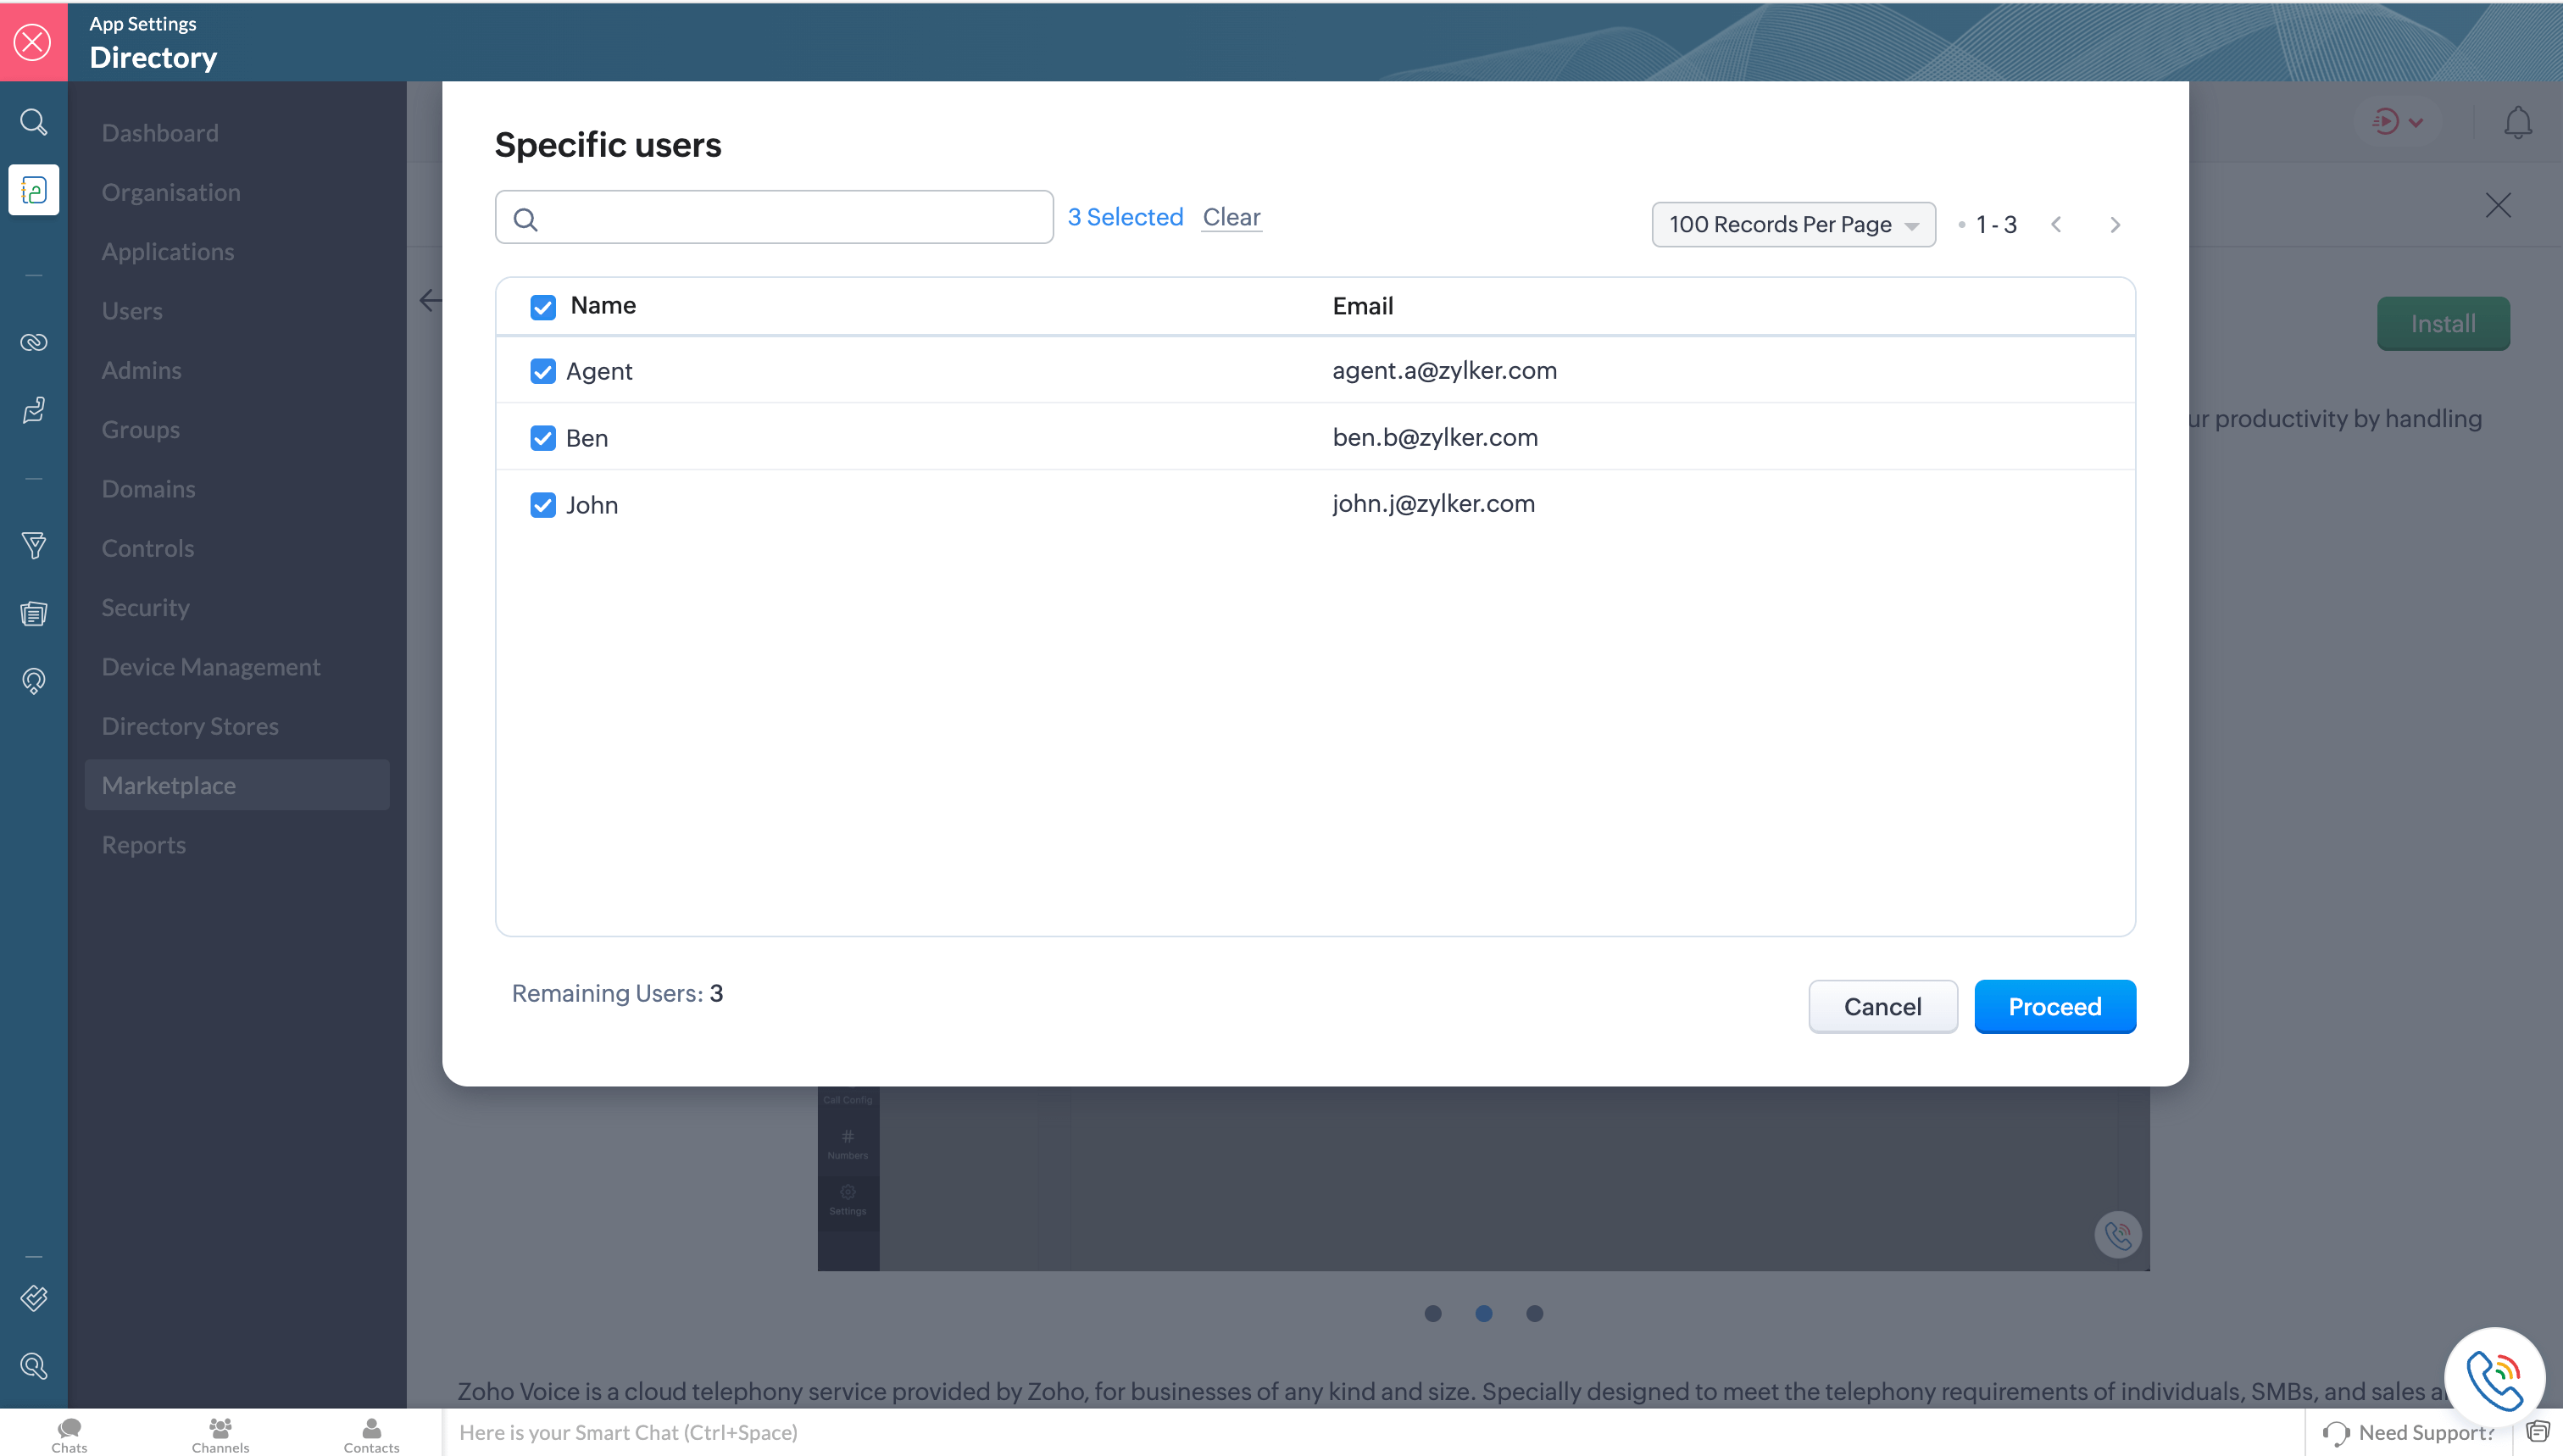The width and height of the screenshot is (2563, 1456).
Task: Click the red close App Settings icon
Action: (x=33, y=42)
